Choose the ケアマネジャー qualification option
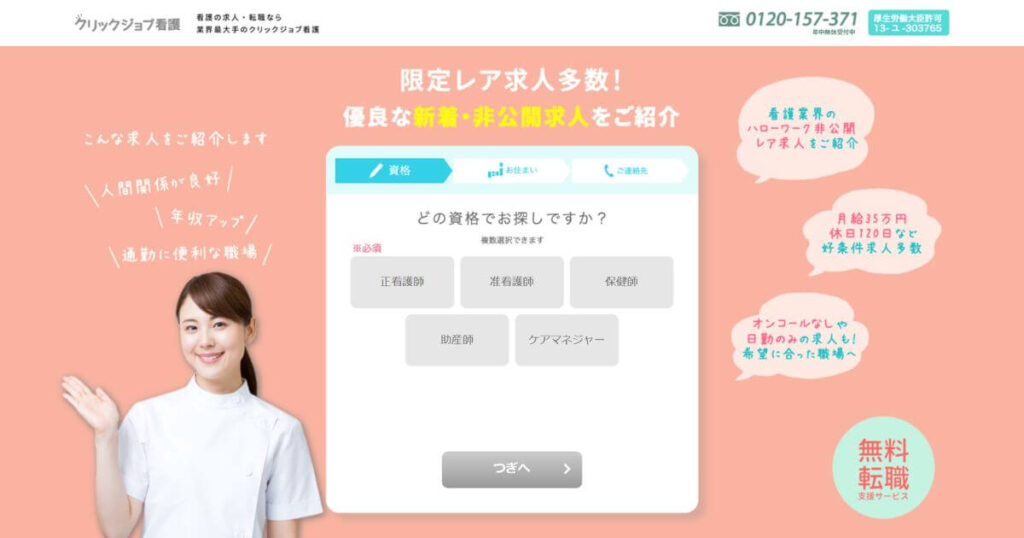 (x=567, y=340)
